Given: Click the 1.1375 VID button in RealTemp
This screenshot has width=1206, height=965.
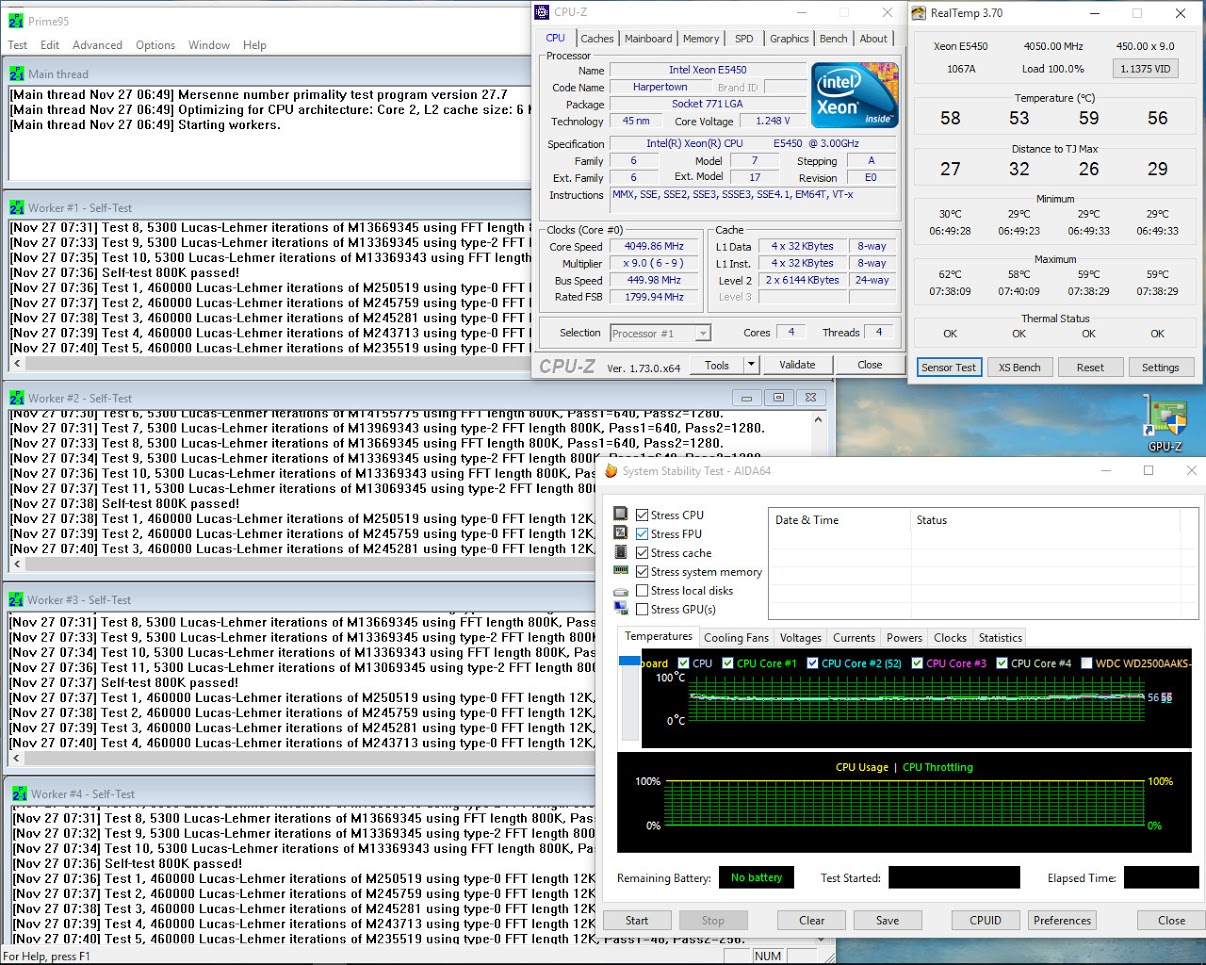Looking at the screenshot, I should 1145,69.
